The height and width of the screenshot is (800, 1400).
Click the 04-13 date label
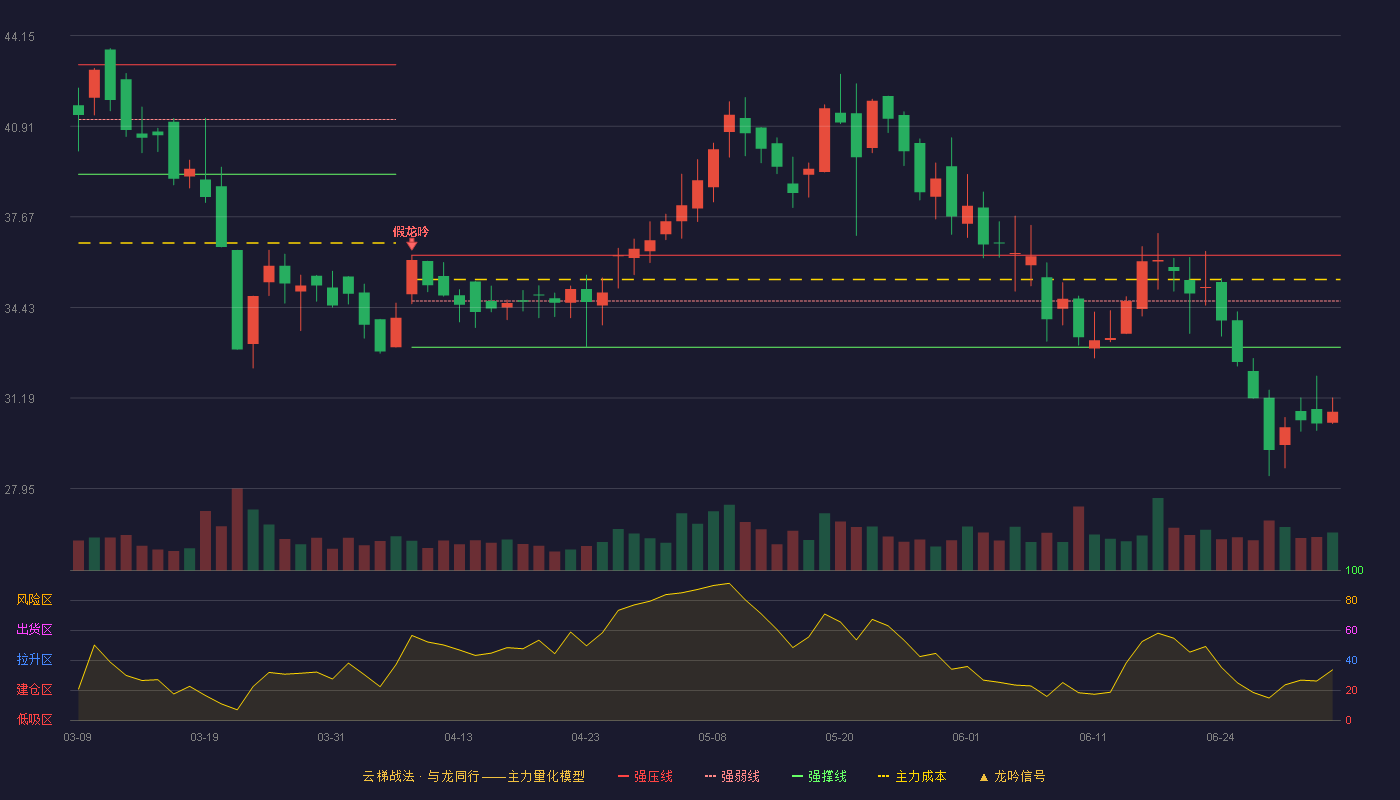[458, 737]
